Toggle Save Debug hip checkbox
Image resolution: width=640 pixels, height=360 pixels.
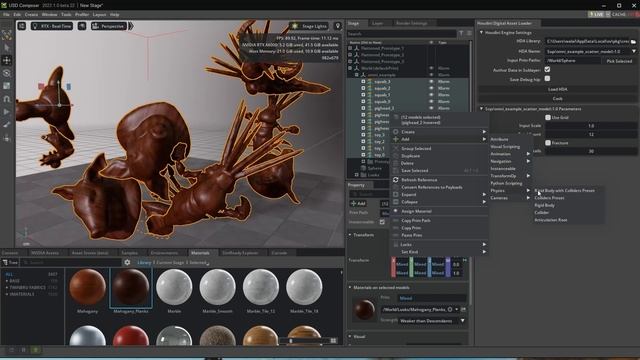pyautogui.click(x=547, y=79)
